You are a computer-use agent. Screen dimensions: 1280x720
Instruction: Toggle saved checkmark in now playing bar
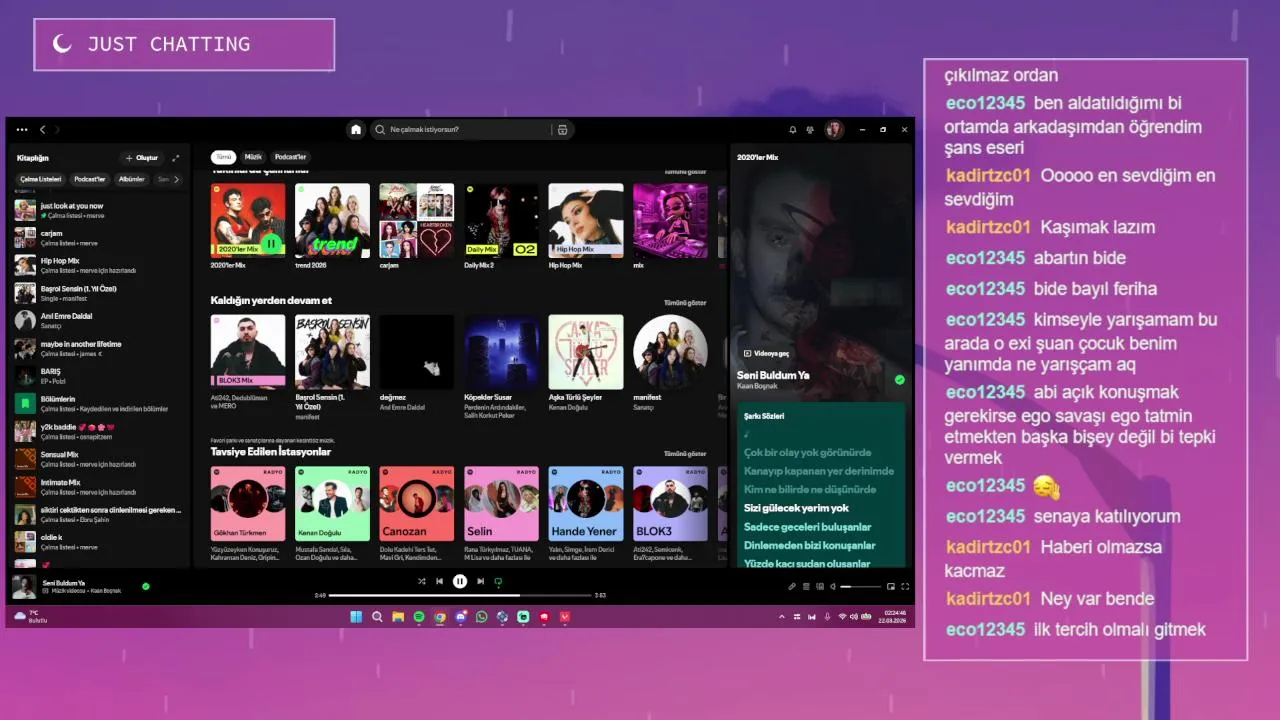pyautogui.click(x=146, y=586)
